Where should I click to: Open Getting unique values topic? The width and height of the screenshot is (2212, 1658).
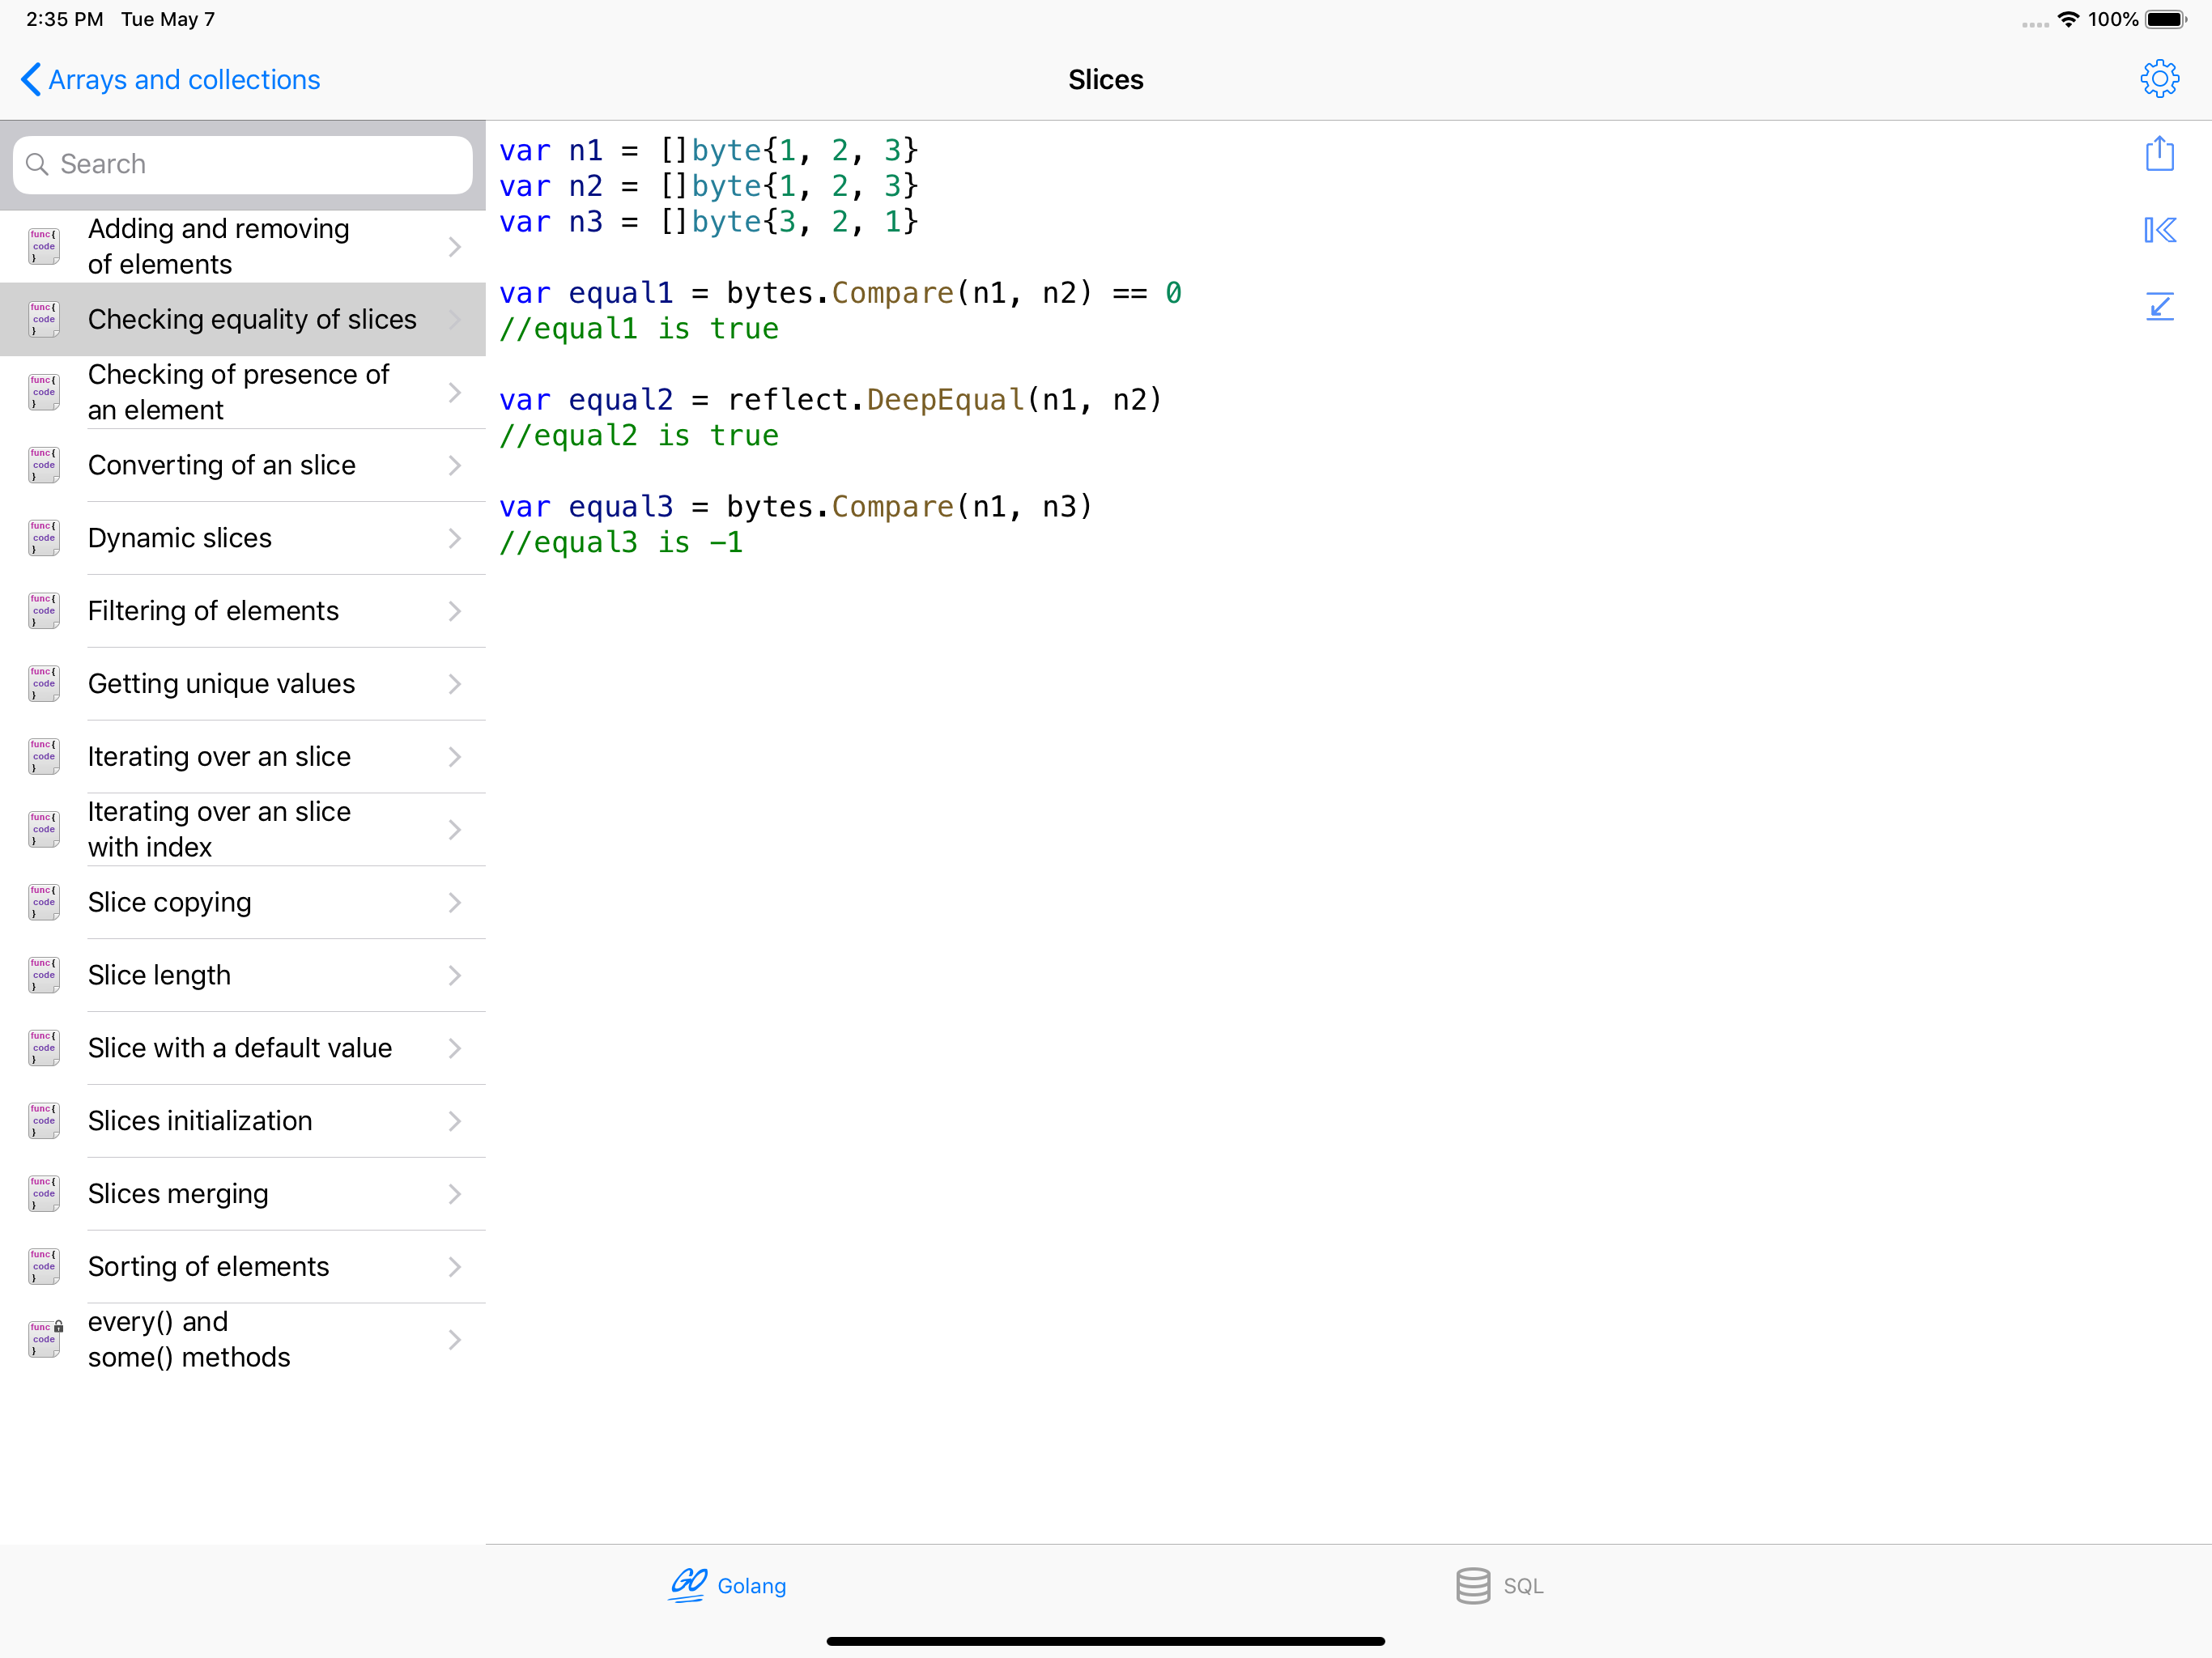tap(221, 684)
